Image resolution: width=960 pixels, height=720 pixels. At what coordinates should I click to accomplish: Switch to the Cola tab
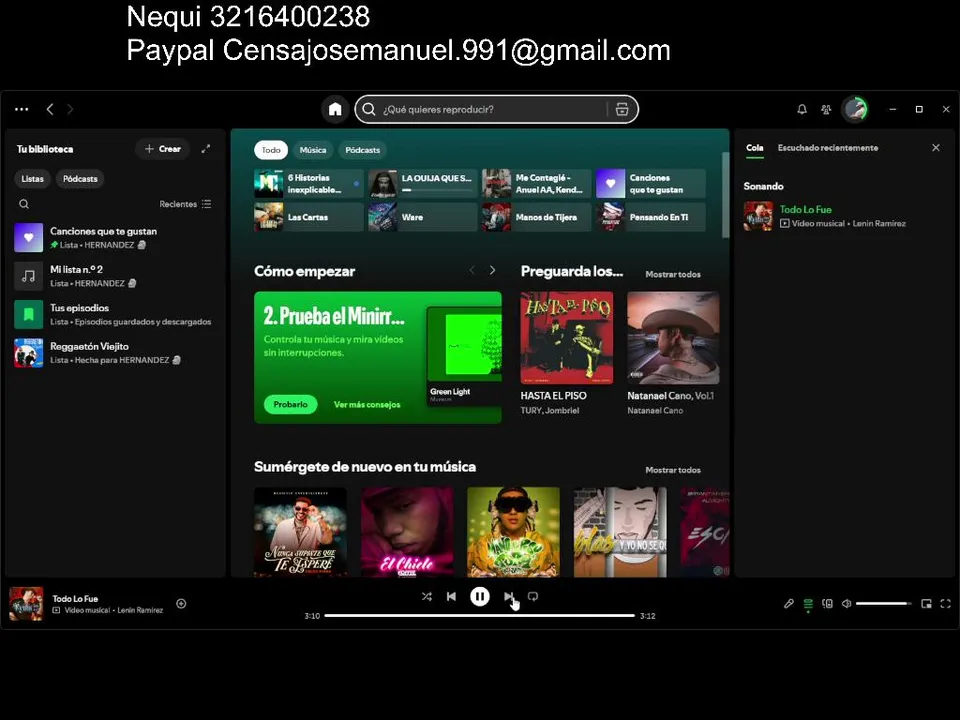click(x=754, y=148)
